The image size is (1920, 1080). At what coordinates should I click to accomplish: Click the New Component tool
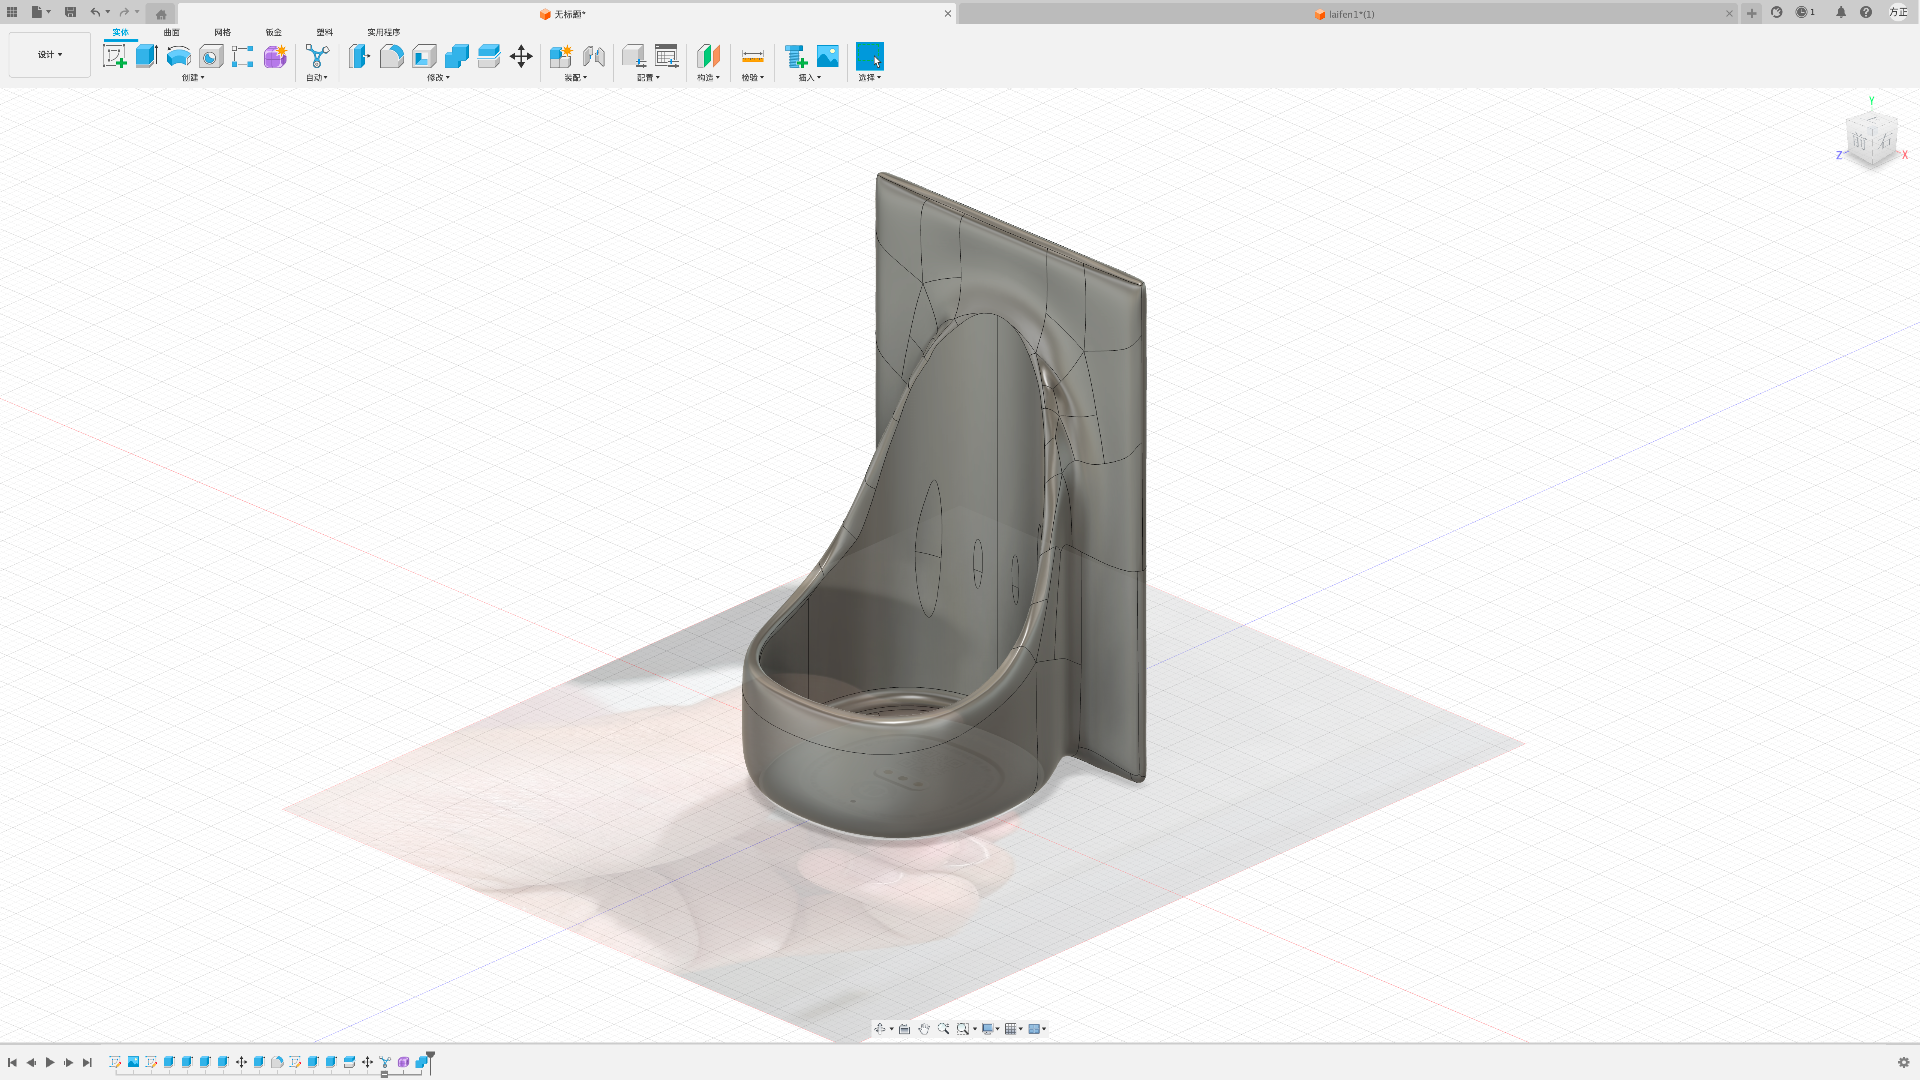coord(561,57)
